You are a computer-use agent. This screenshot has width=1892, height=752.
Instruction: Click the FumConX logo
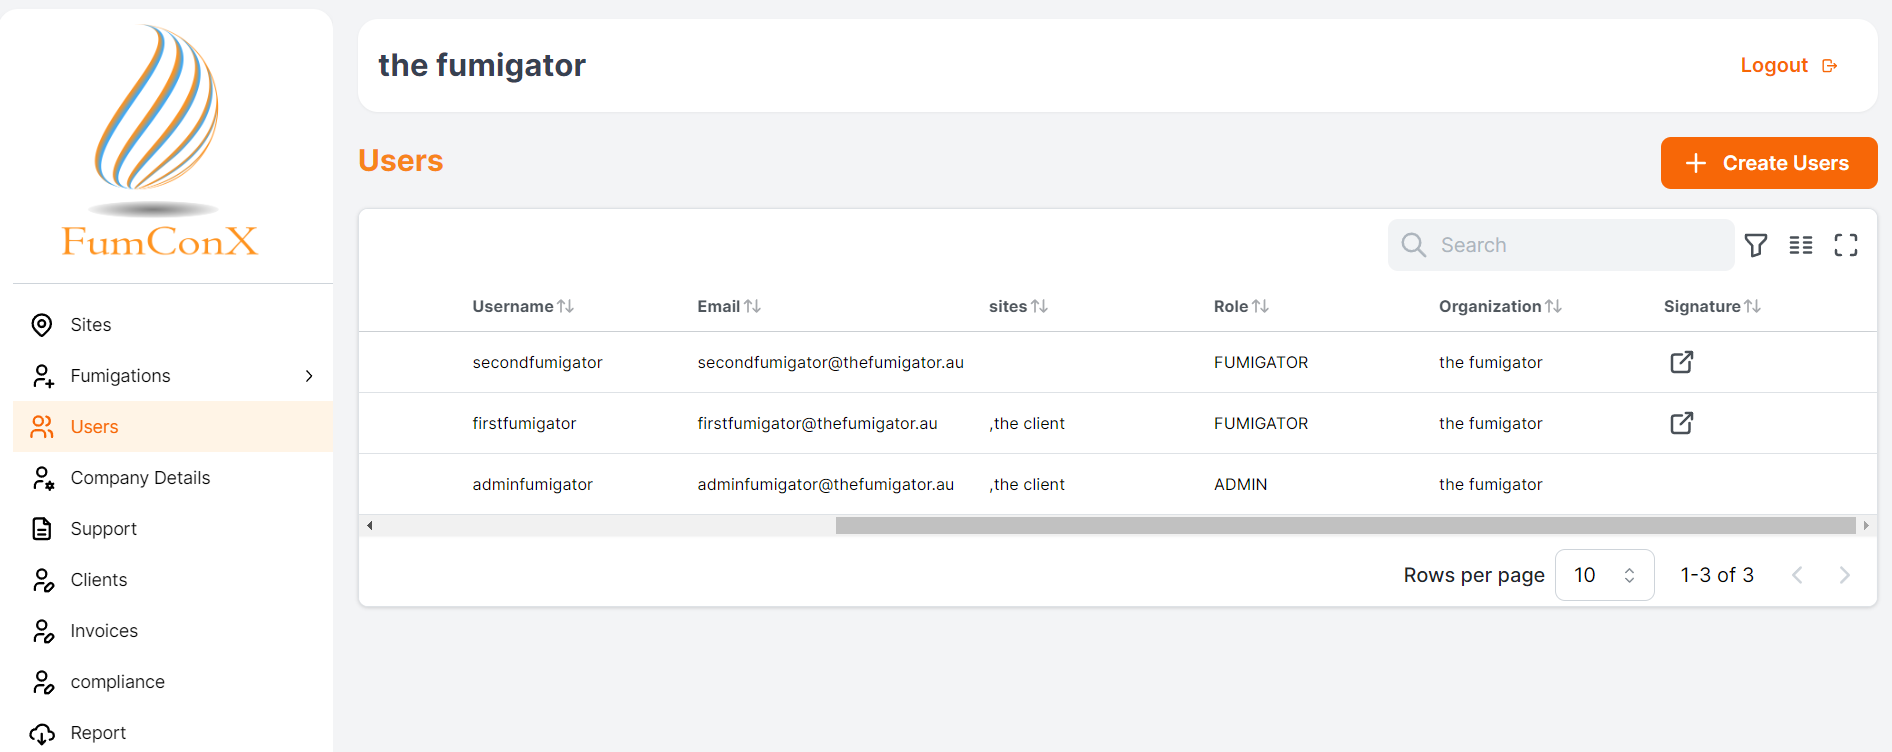159,142
